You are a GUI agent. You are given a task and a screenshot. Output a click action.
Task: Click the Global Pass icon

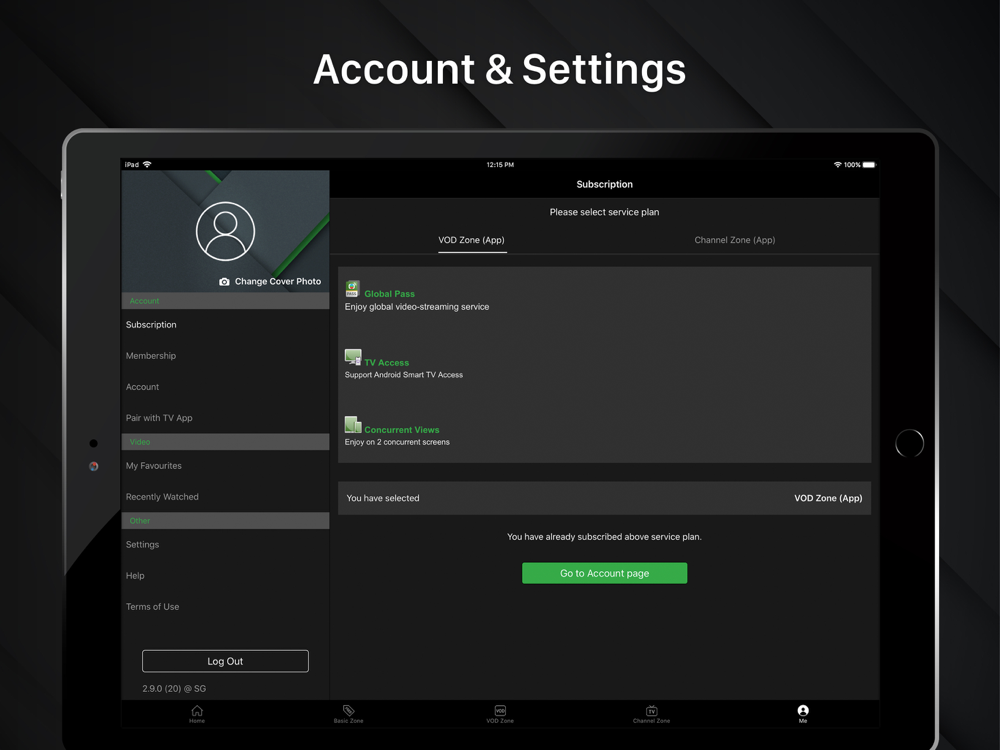tap(353, 289)
